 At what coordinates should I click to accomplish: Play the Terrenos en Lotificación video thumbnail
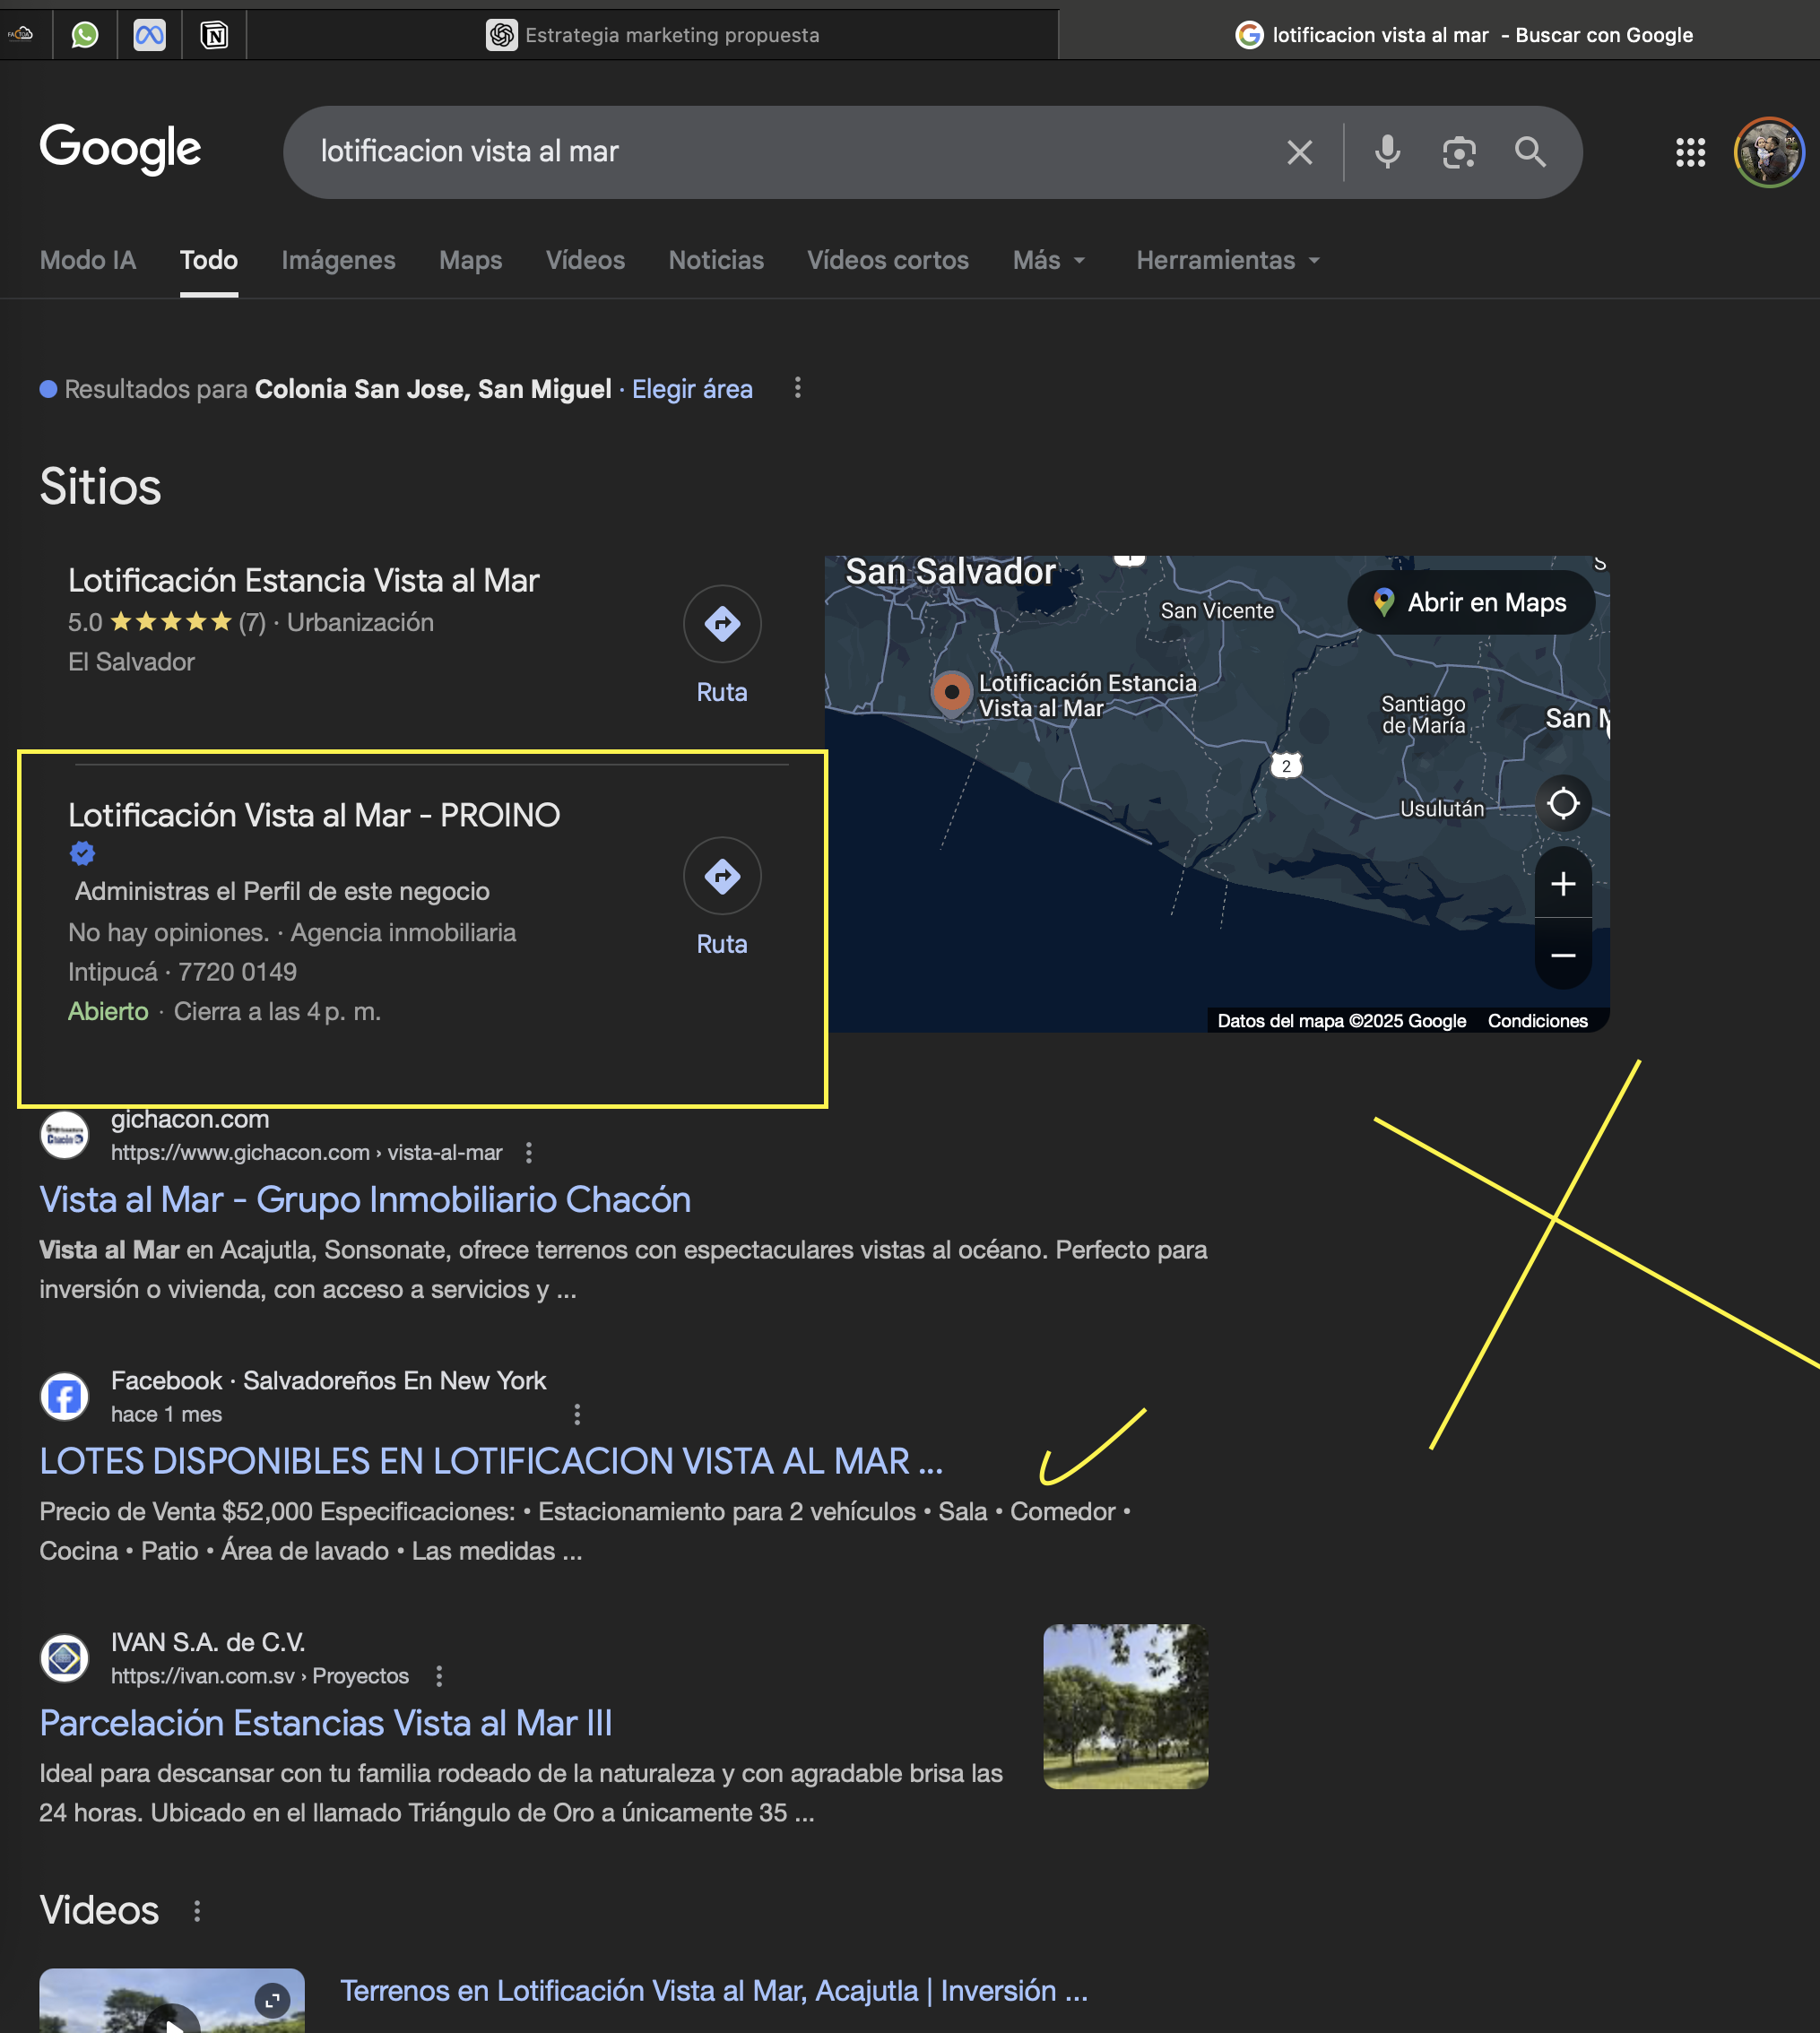pyautogui.click(x=172, y=2001)
